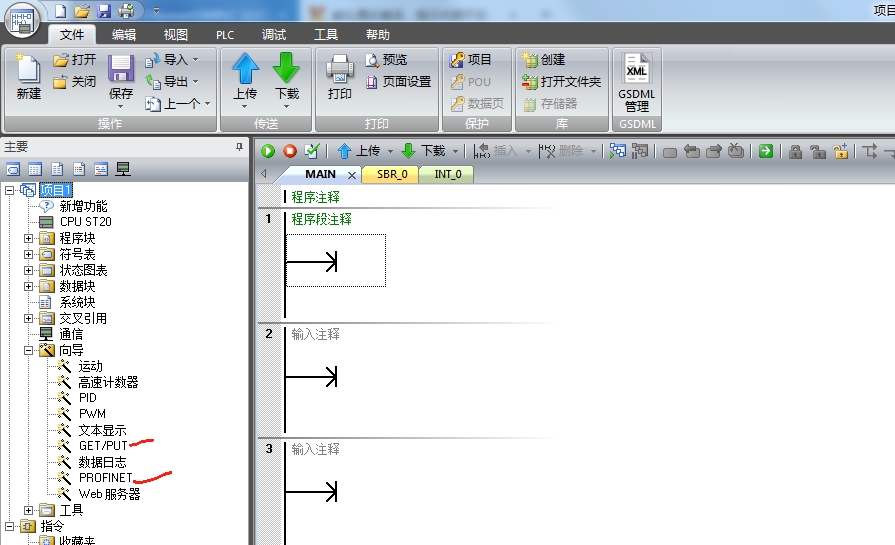Click the compile icon next to STOP
Screen dimensions: 895x545
[312, 151]
